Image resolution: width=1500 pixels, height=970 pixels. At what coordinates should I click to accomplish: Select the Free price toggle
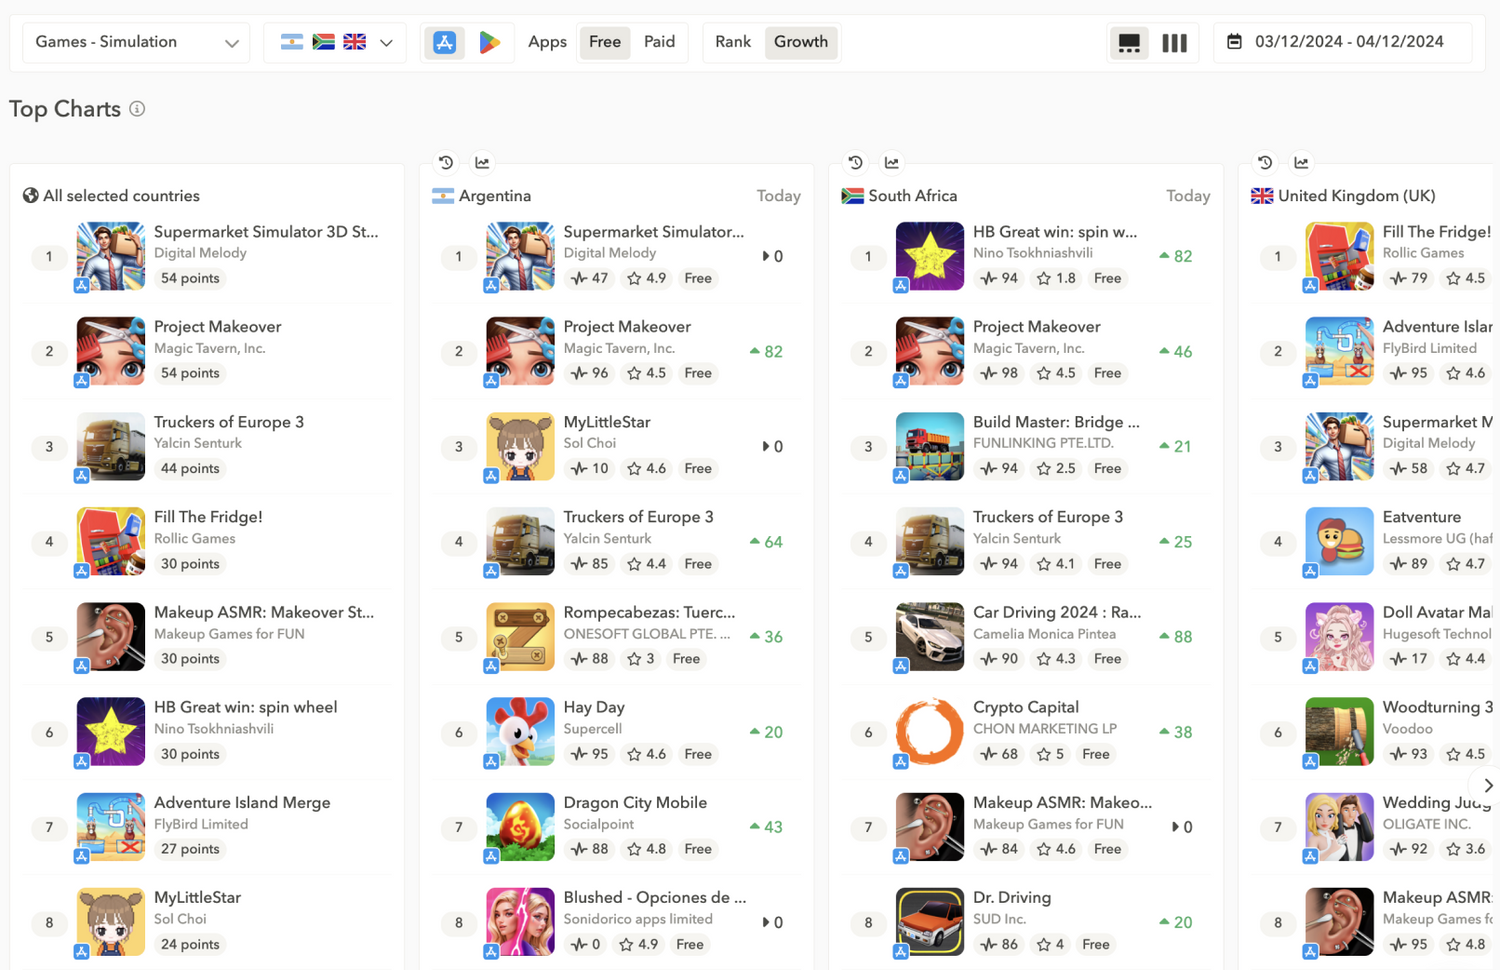[x=605, y=42]
